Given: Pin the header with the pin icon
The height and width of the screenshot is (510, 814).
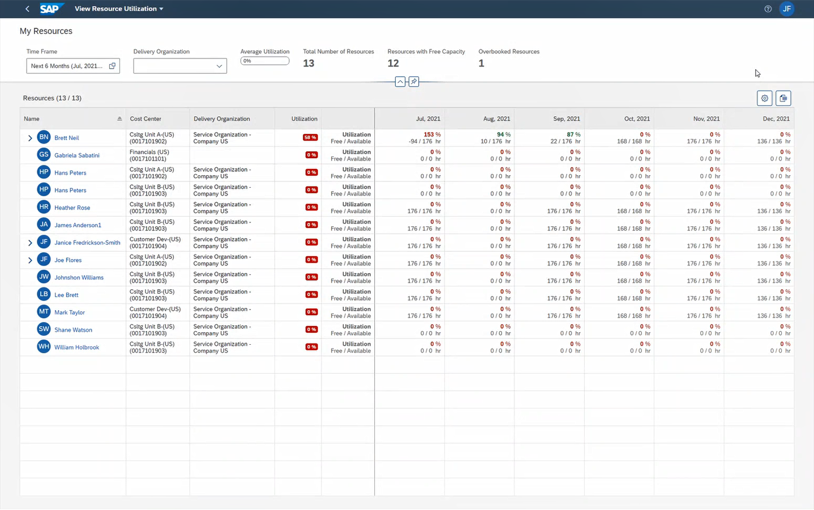Looking at the screenshot, I should (x=414, y=82).
